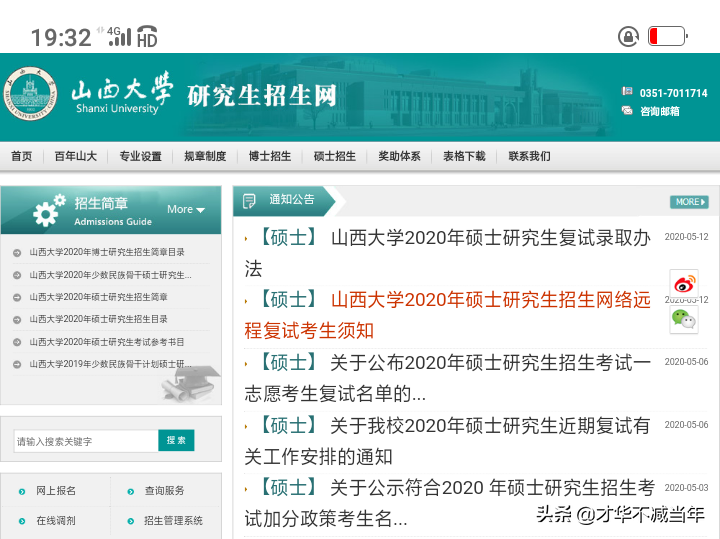Click the 搜索 search button
Viewport: 720px width, 539px height.
click(176, 440)
